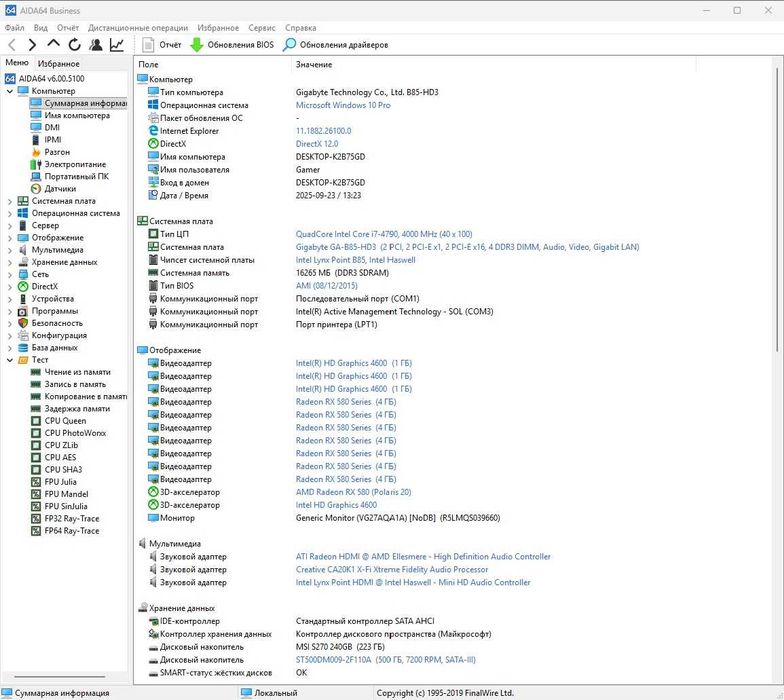Open the DirectX 12.0 link
Viewport: 784px width, 700px height.
pyautogui.click(x=316, y=144)
